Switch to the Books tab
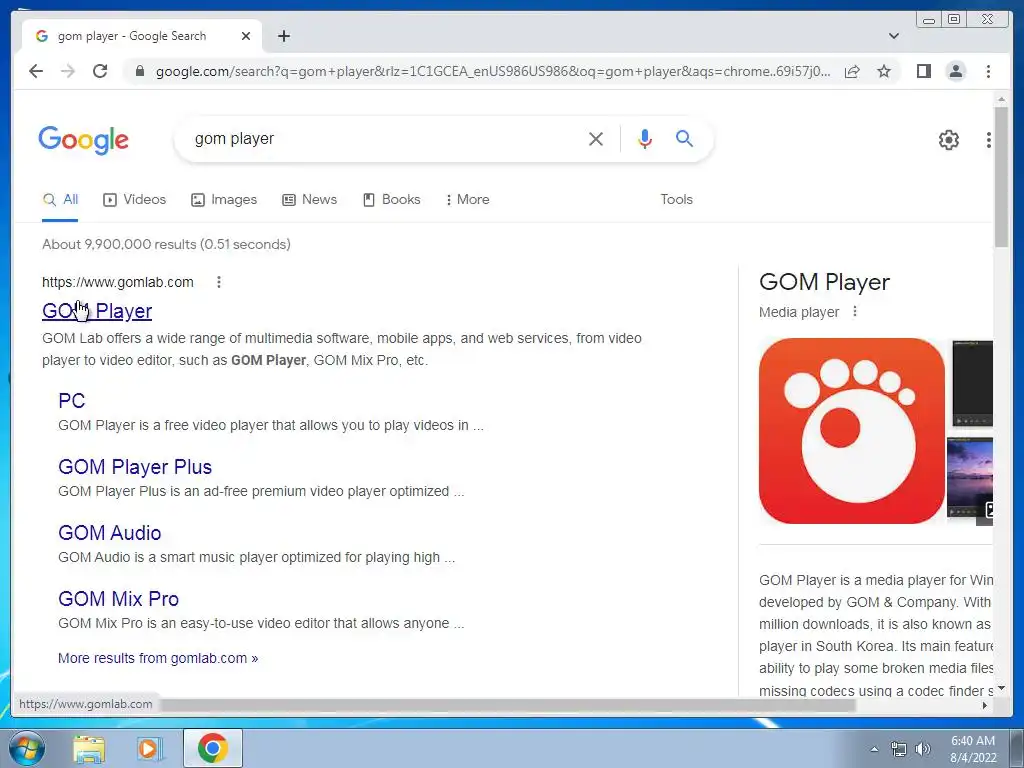 point(391,200)
